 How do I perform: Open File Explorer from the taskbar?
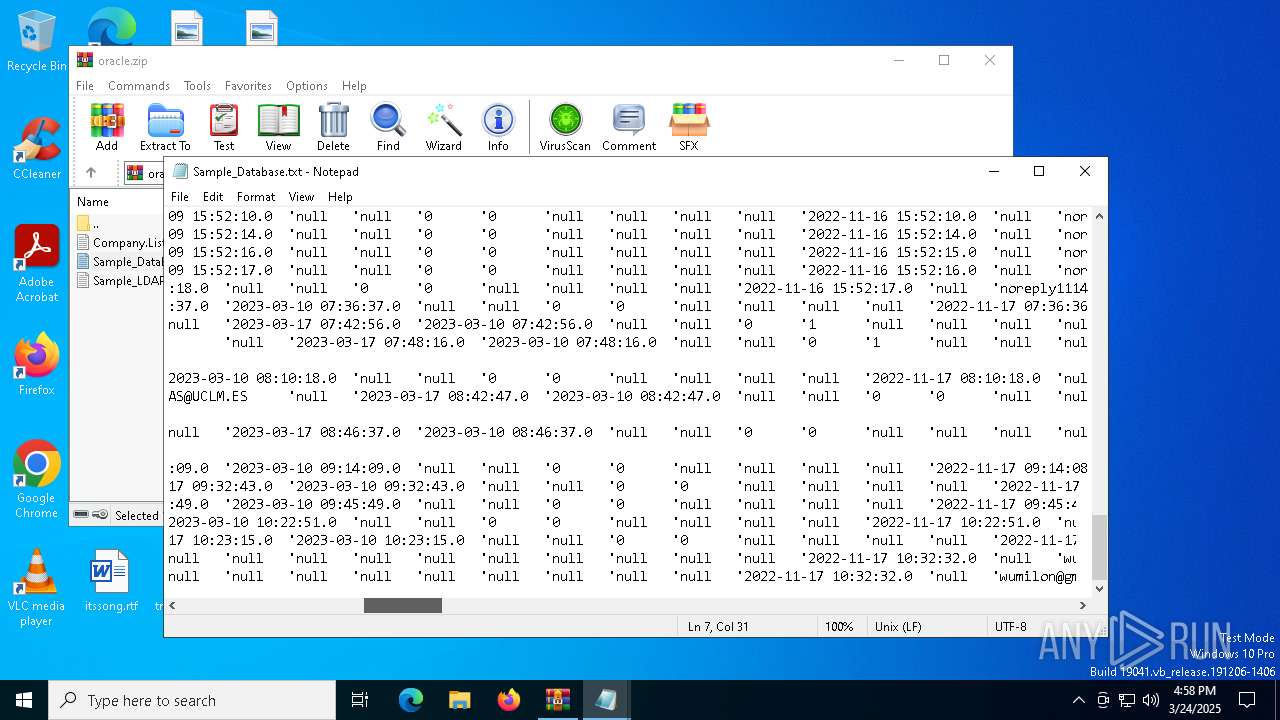[460, 700]
